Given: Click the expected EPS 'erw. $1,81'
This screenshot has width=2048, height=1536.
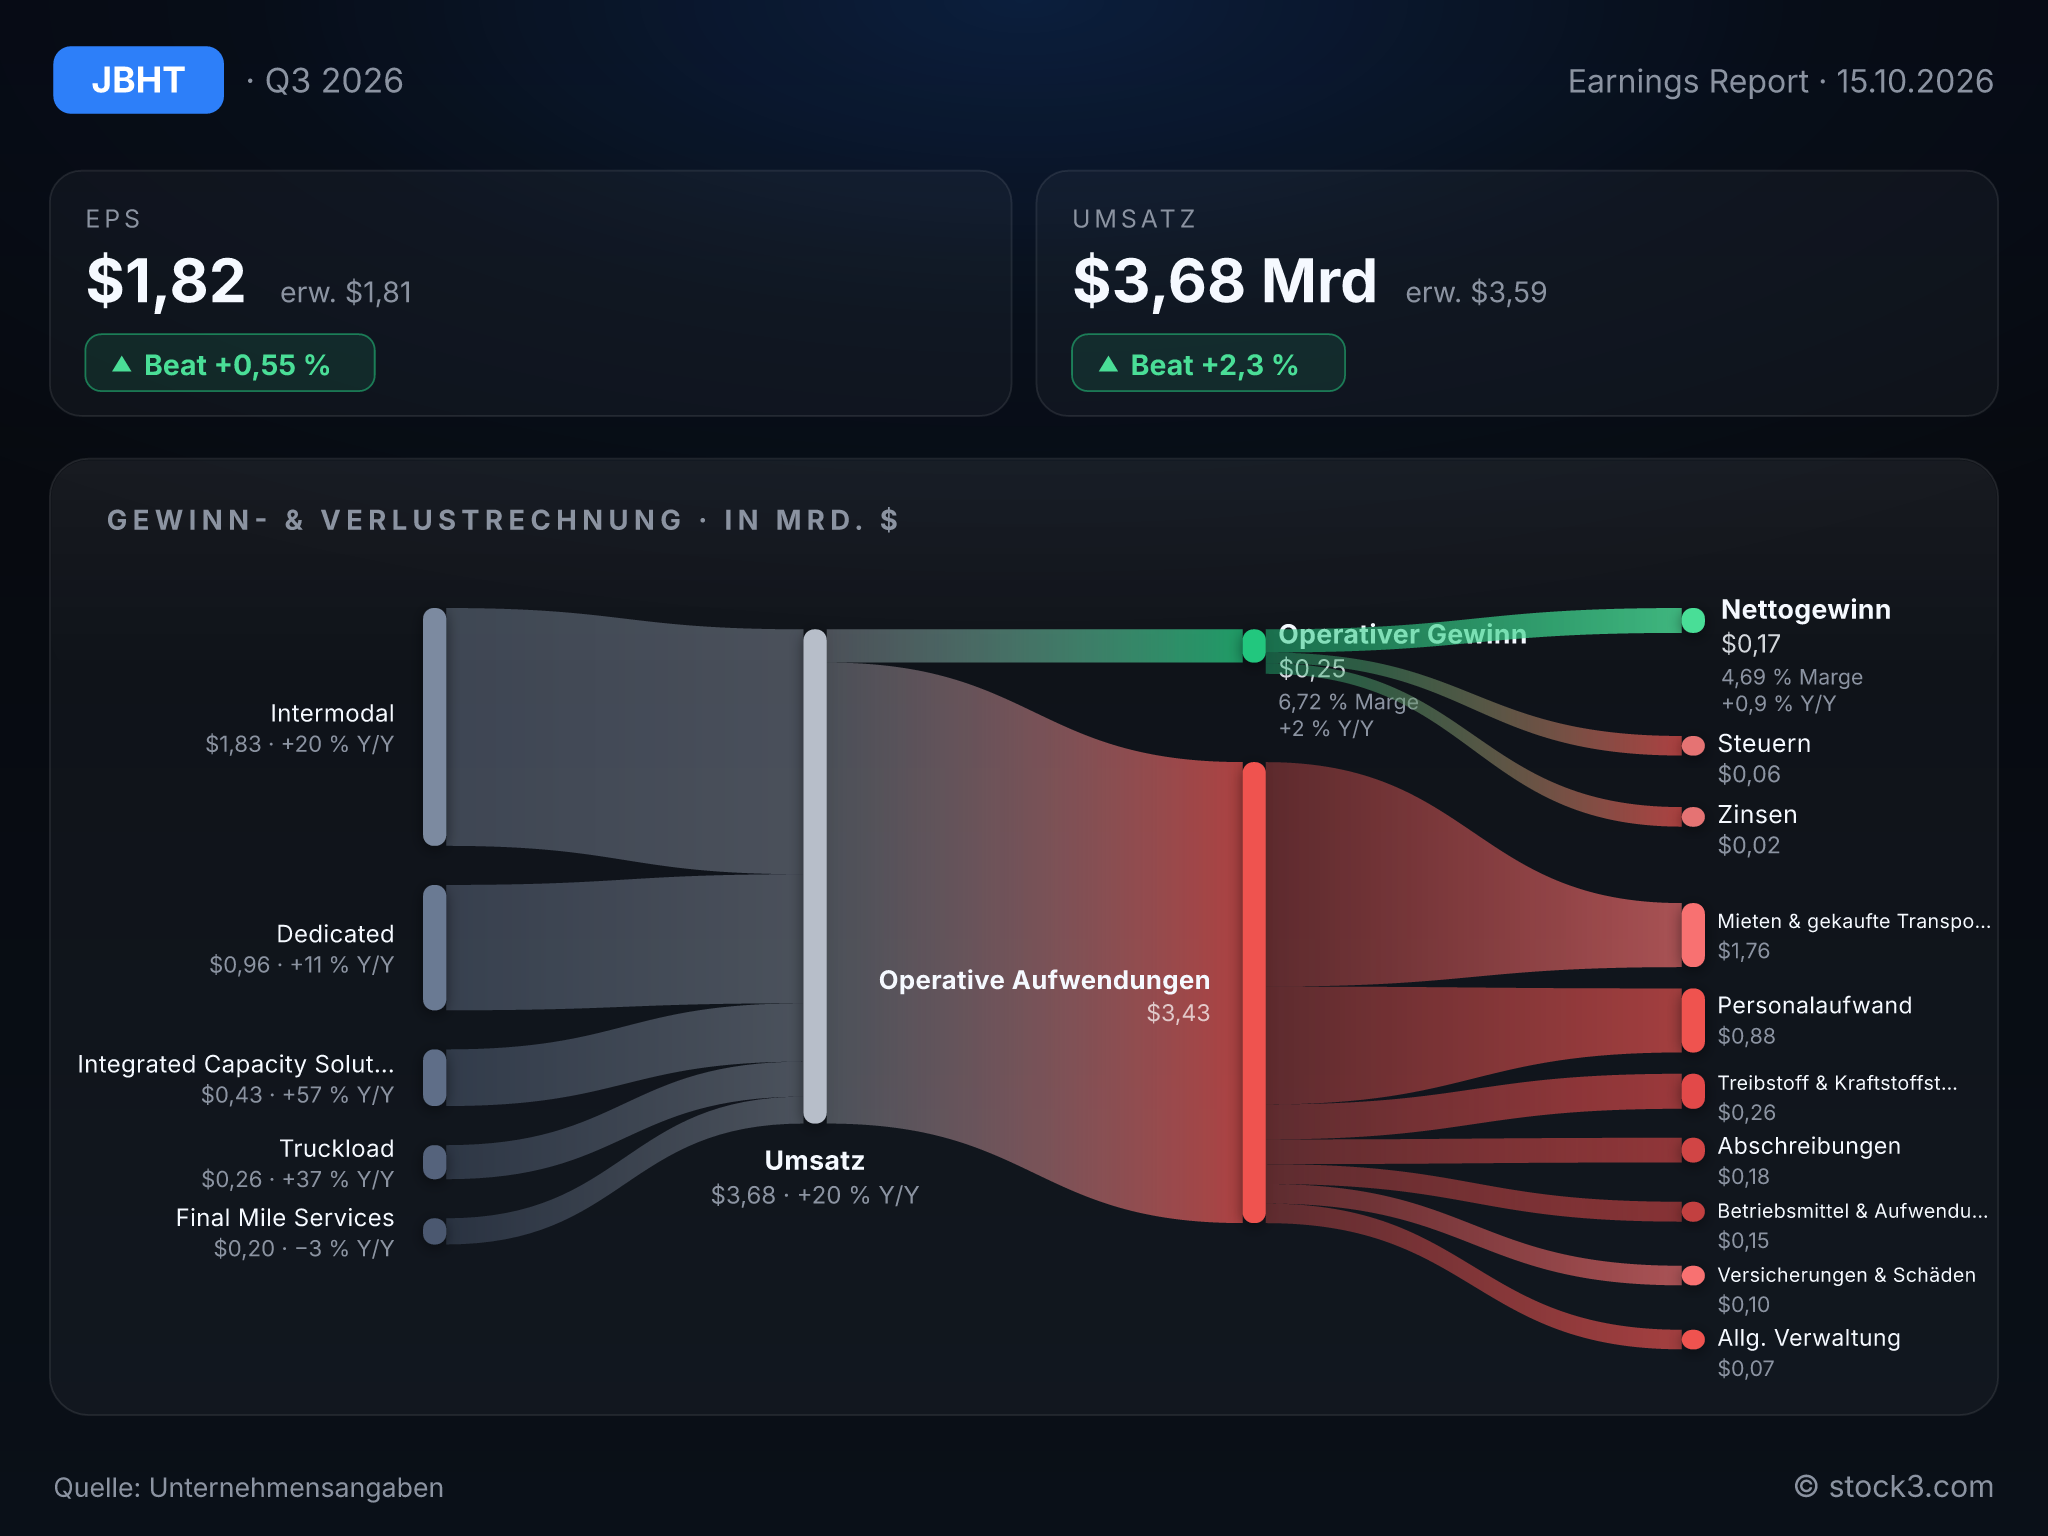Looking at the screenshot, I should tap(346, 292).
